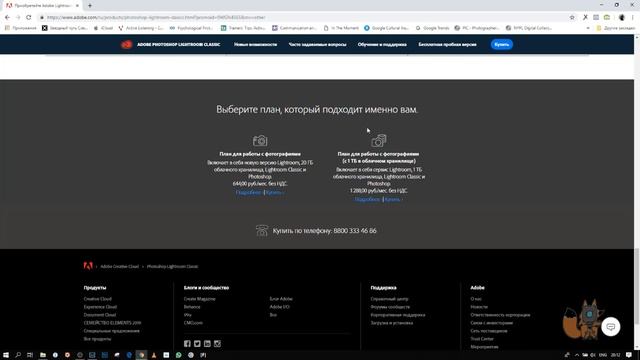Screen dimensions: 640x360
Task: Open the Trust Center footer link
Action: 482,339
